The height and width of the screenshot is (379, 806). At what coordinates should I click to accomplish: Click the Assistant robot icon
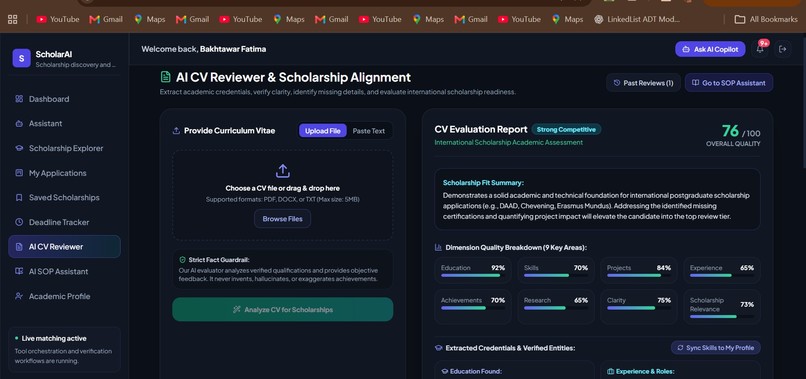pyautogui.click(x=19, y=123)
